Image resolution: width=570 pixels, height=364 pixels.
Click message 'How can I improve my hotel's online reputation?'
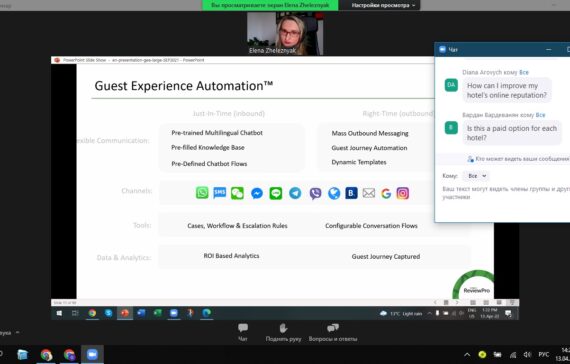[x=507, y=90]
